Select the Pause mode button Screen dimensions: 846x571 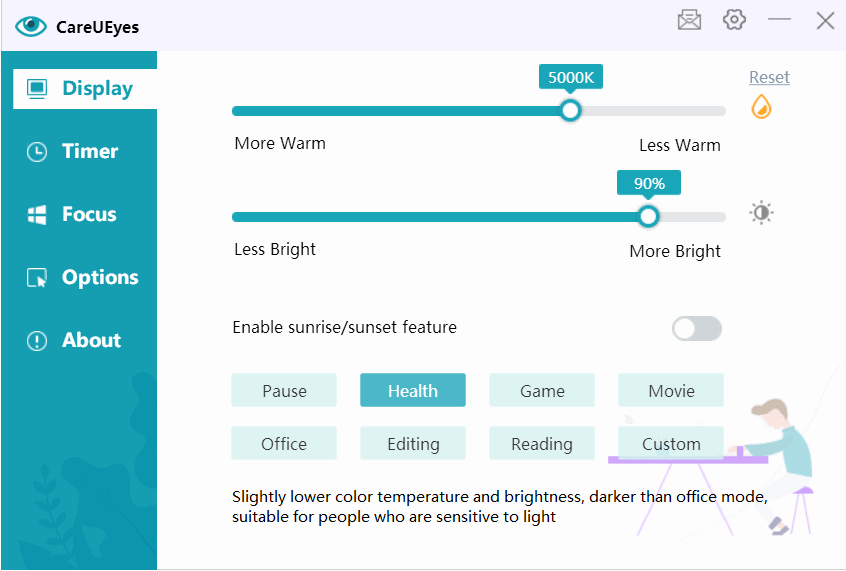284,390
